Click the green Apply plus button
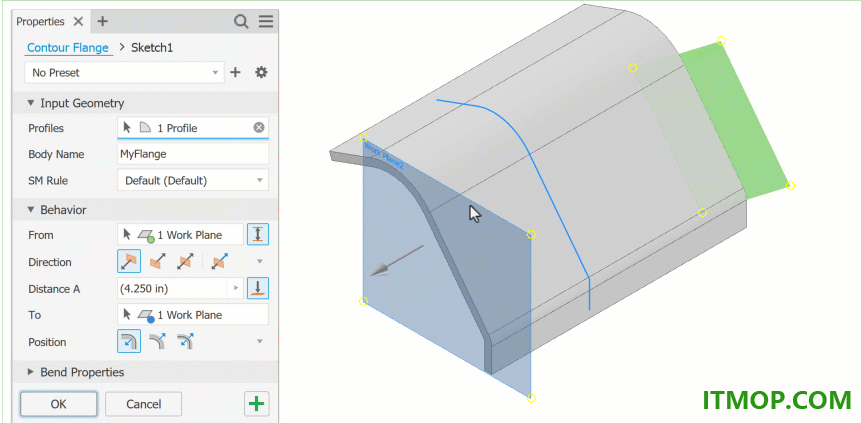 [256, 404]
